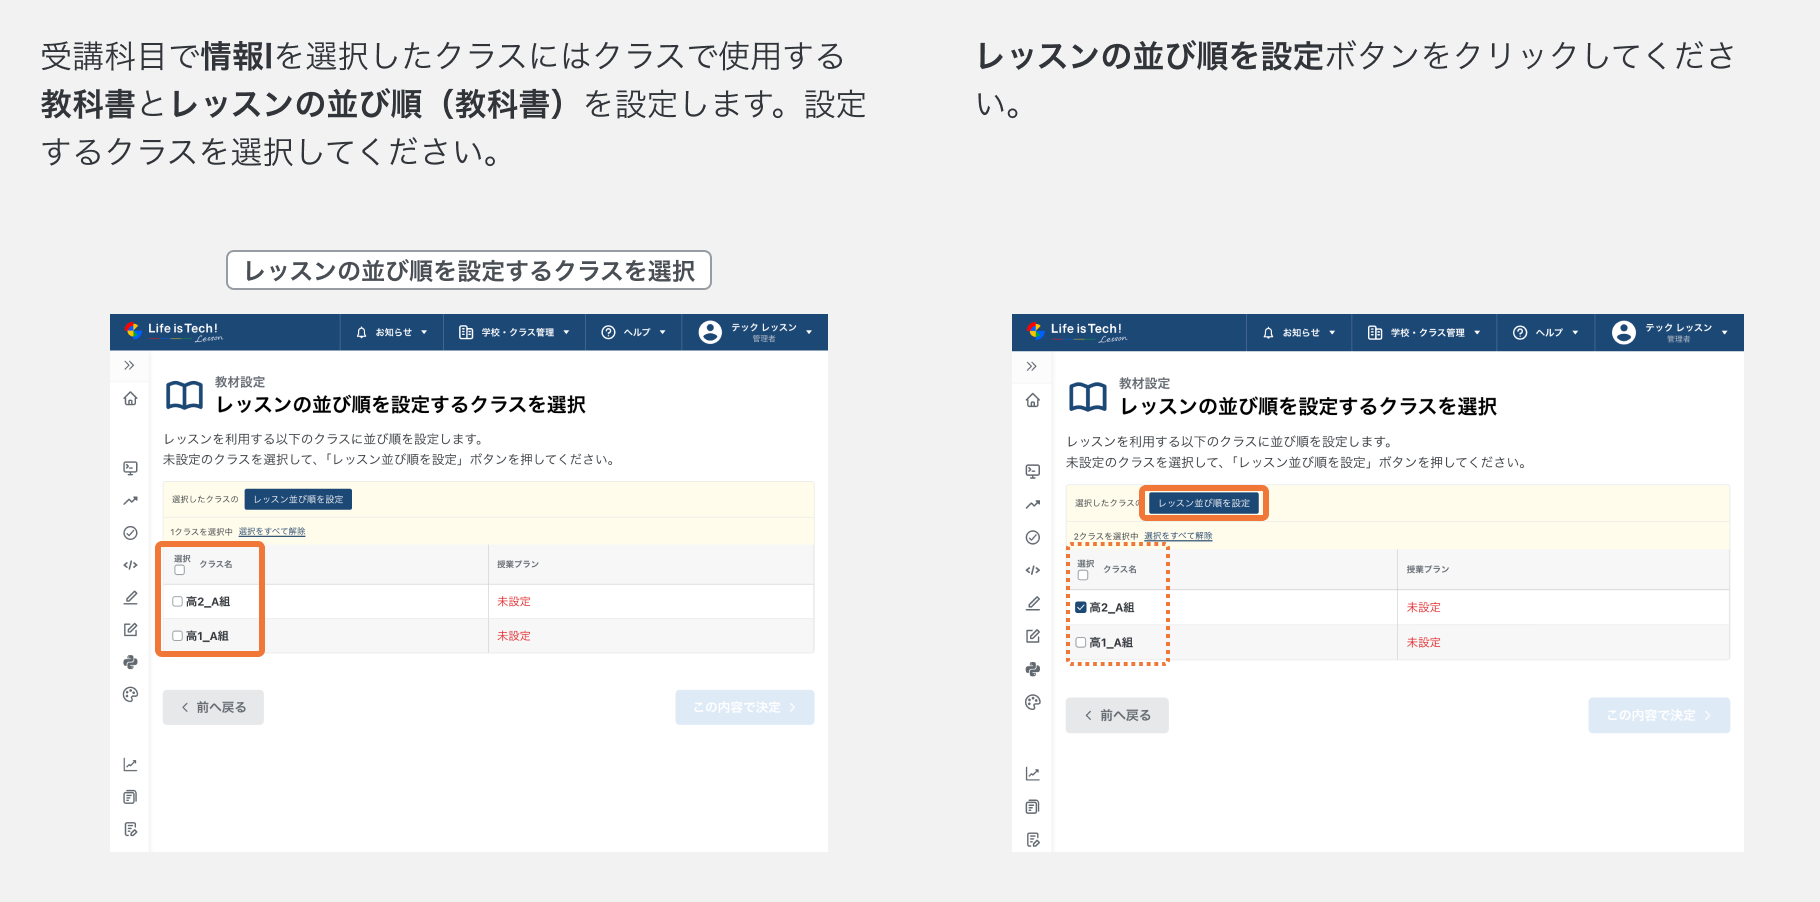Expand sidebar chevrons in left screenshot

coord(129,366)
